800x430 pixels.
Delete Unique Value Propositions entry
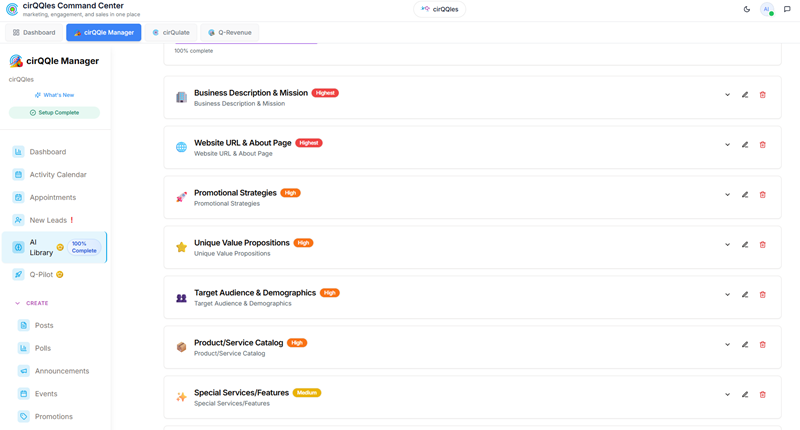pos(763,245)
